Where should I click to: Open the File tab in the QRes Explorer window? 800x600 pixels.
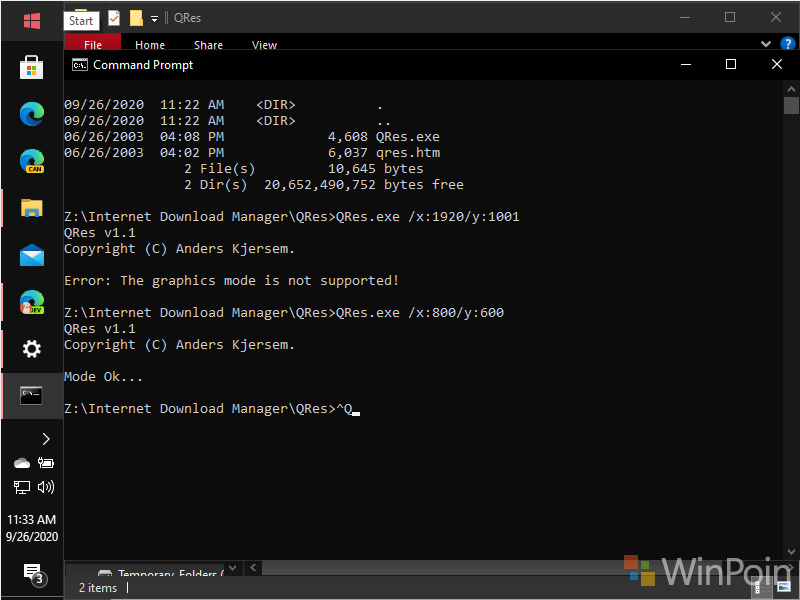tap(93, 44)
